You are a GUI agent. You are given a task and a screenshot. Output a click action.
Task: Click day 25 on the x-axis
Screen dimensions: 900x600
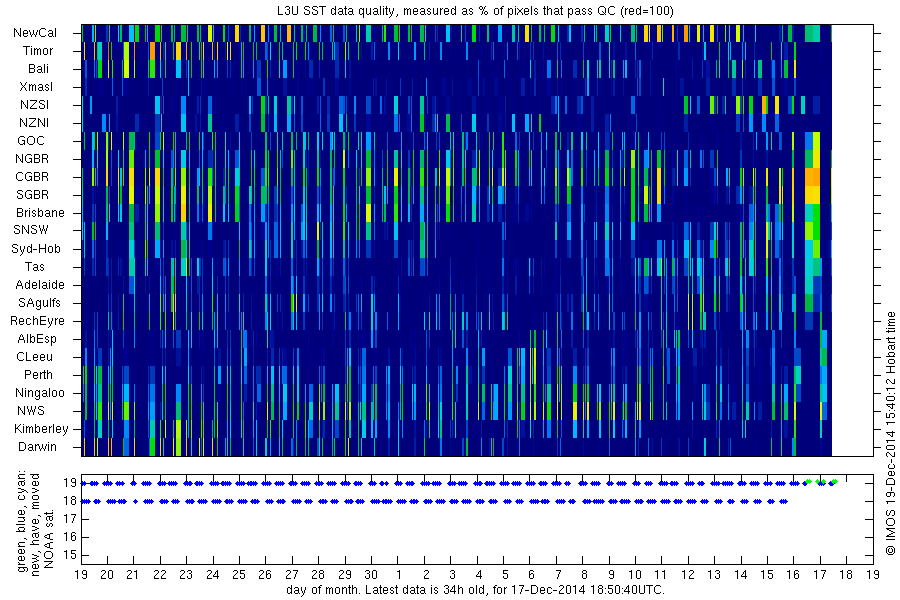239,575
